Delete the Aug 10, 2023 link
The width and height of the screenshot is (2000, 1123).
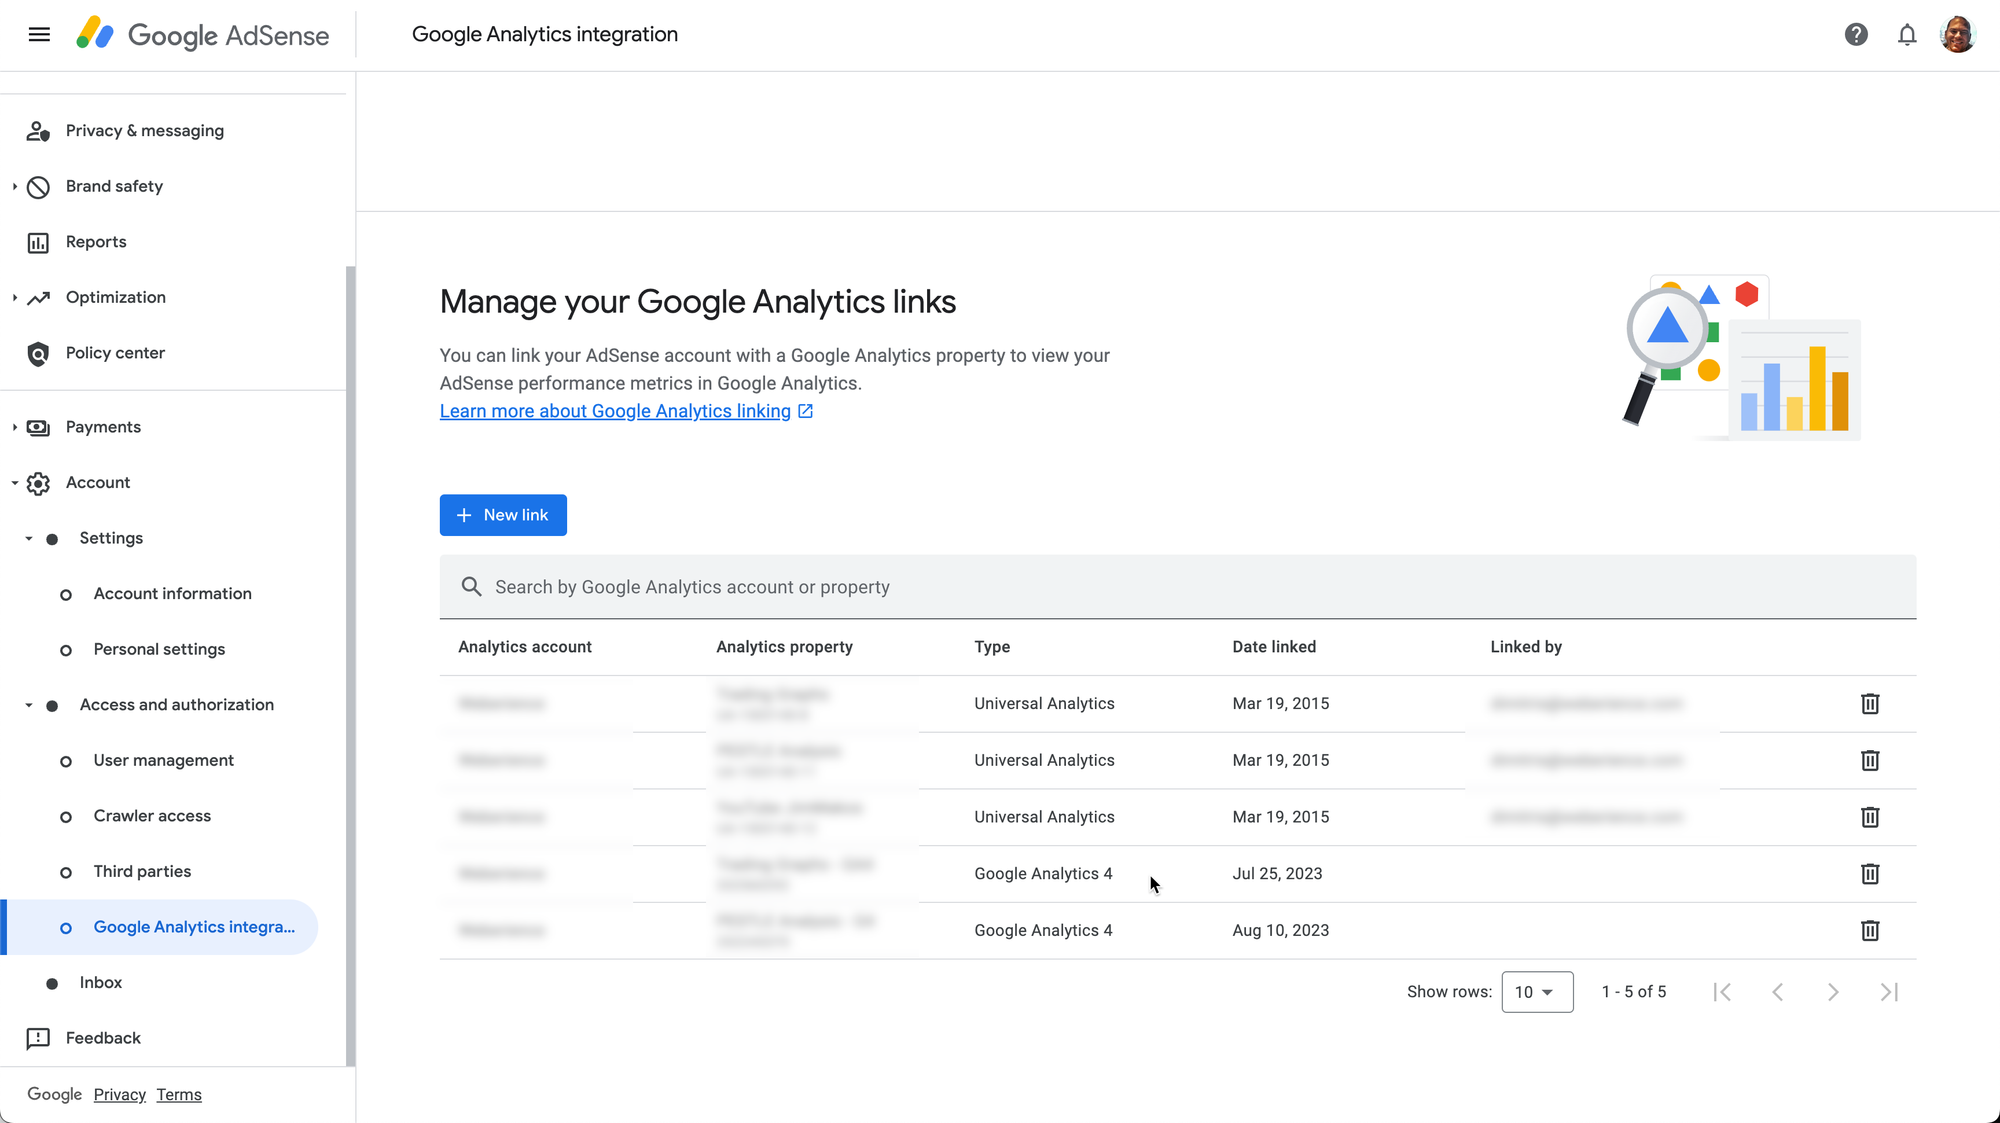pyautogui.click(x=1869, y=931)
